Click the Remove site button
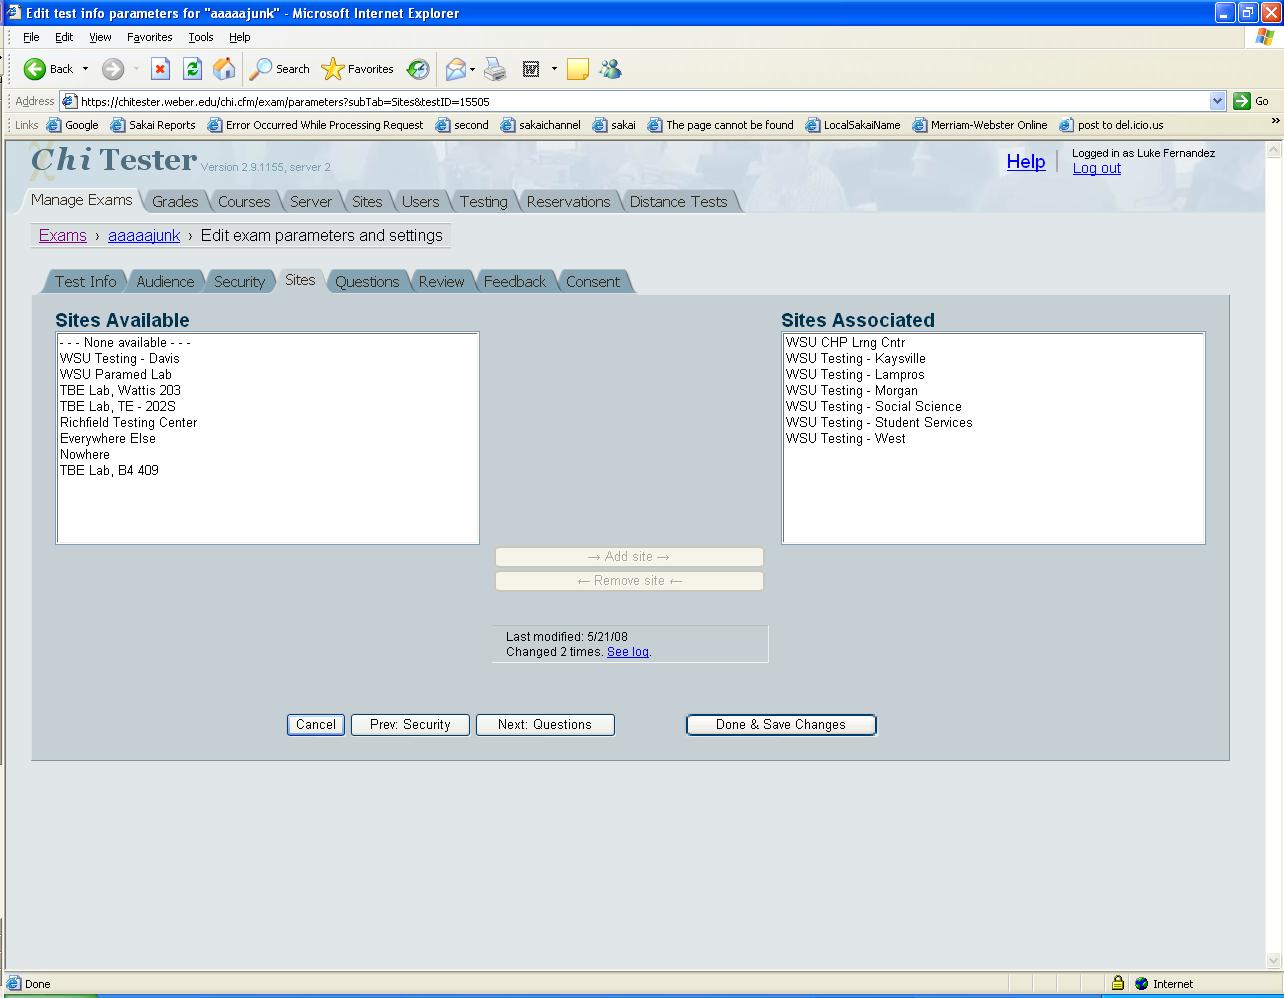 coord(629,580)
